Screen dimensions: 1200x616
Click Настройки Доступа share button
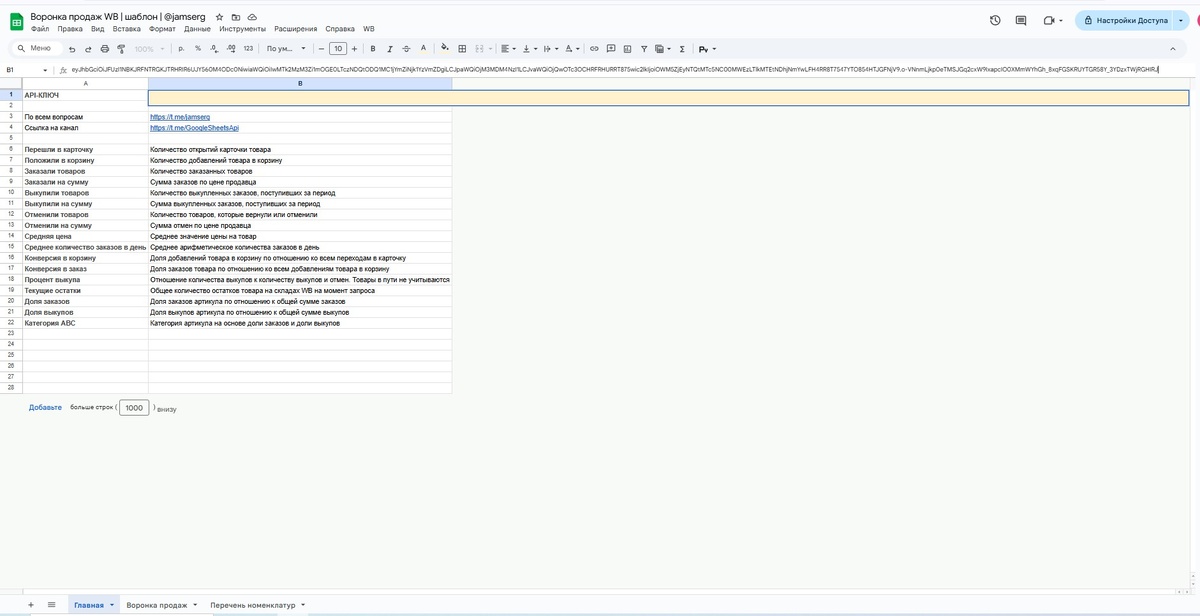1125,20
